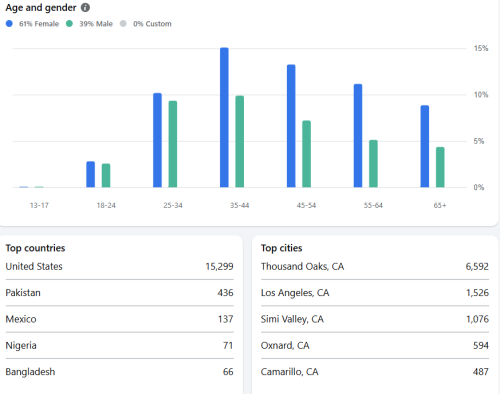Click the 'Top countries' heading
This screenshot has height=394, width=500.
[x=35, y=248]
